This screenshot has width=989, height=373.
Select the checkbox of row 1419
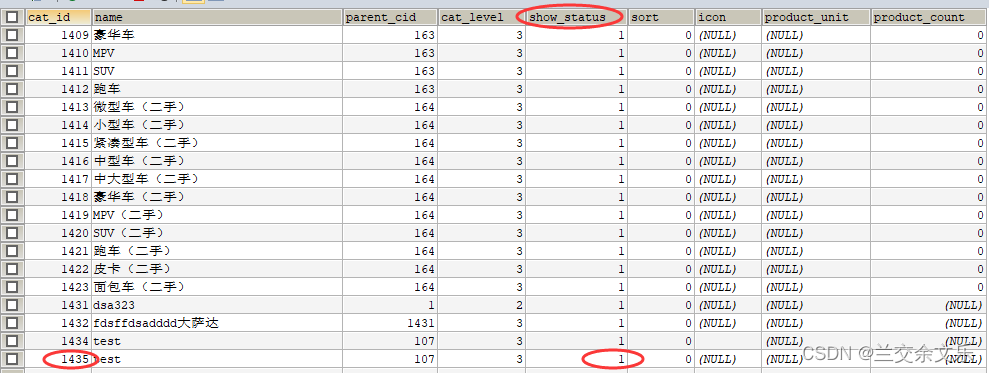[11, 215]
